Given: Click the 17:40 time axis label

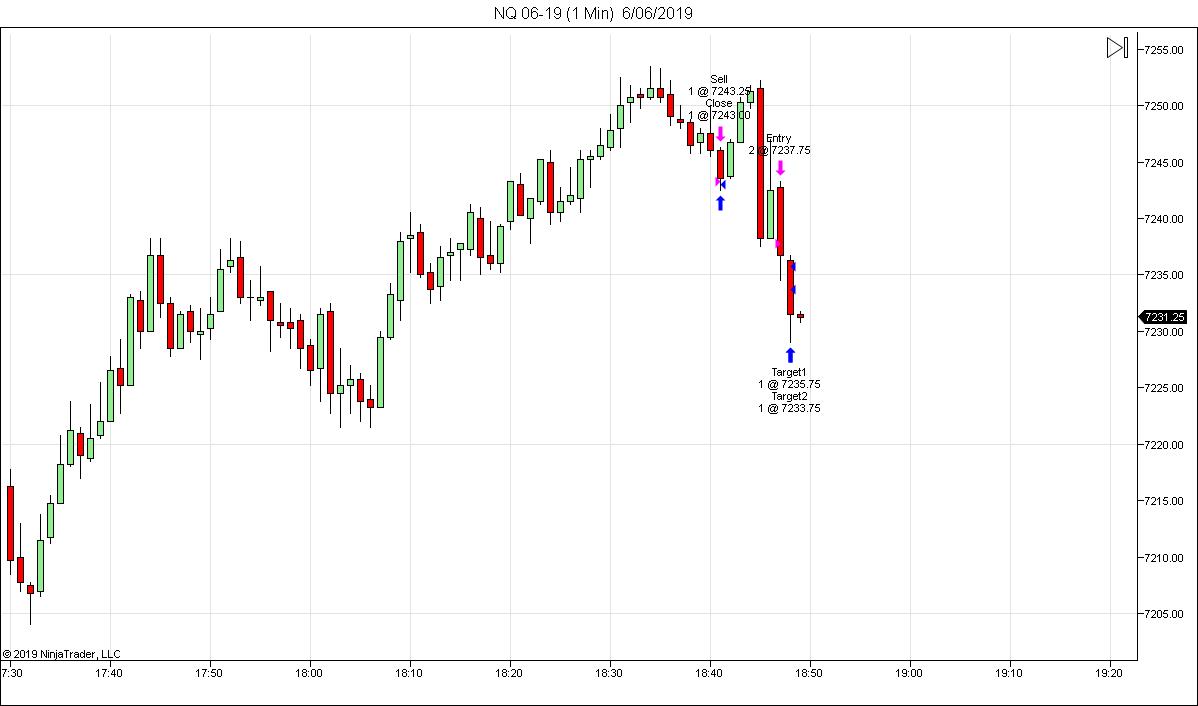Looking at the screenshot, I should click(x=108, y=673).
